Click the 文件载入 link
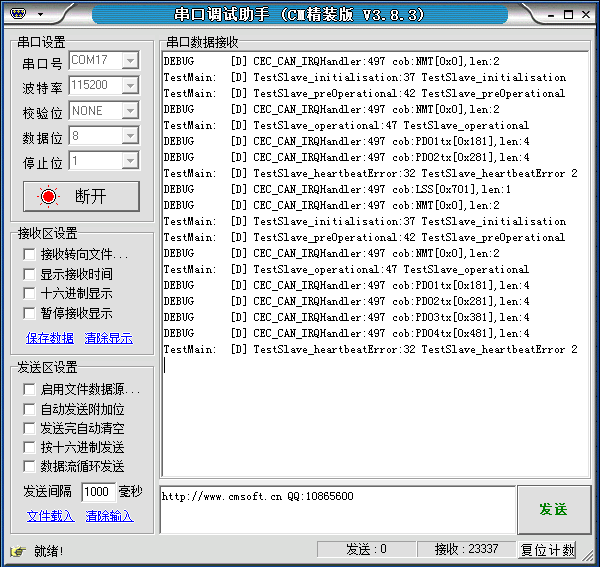The width and height of the screenshot is (600, 567). click(51, 516)
